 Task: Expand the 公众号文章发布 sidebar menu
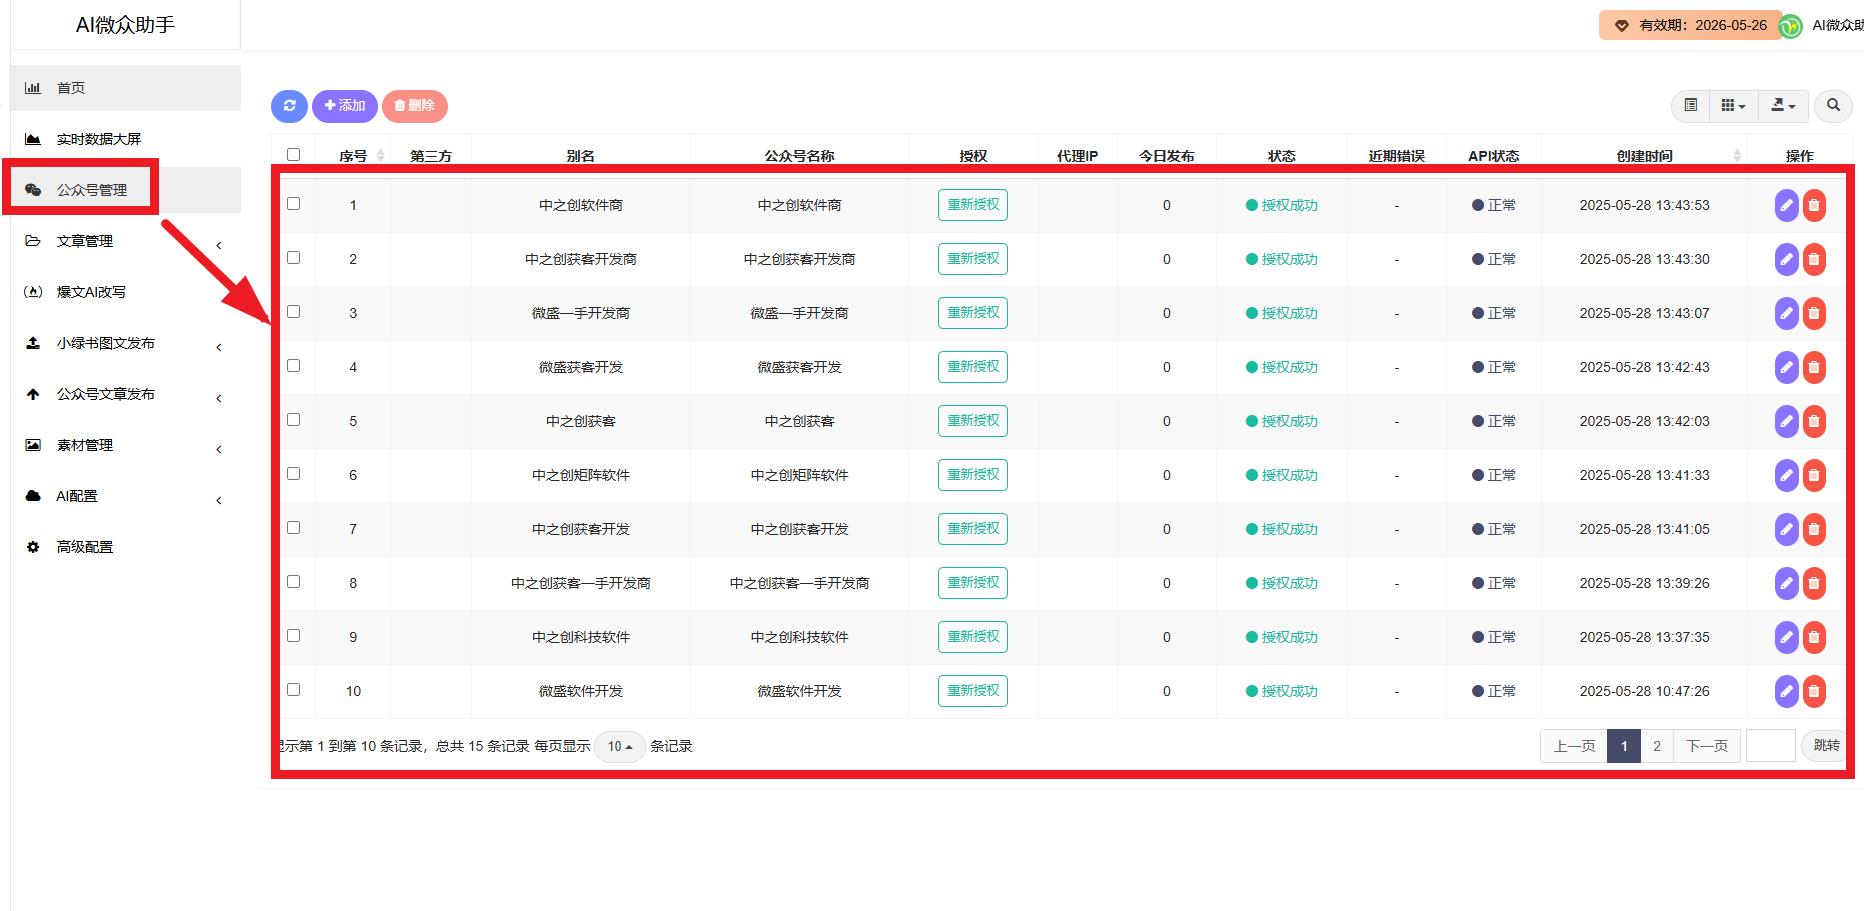[125, 394]
